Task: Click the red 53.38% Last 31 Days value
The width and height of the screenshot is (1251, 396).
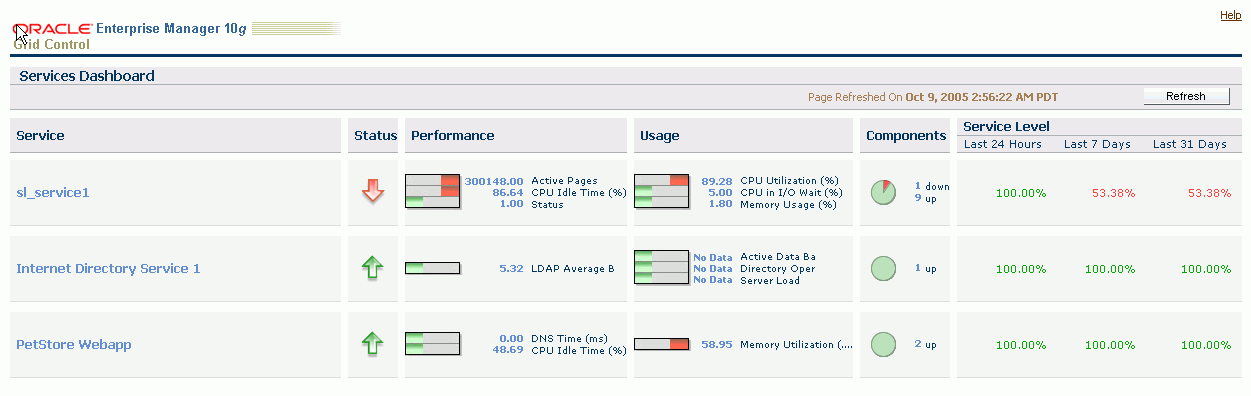Action: tap(1209, 193)
